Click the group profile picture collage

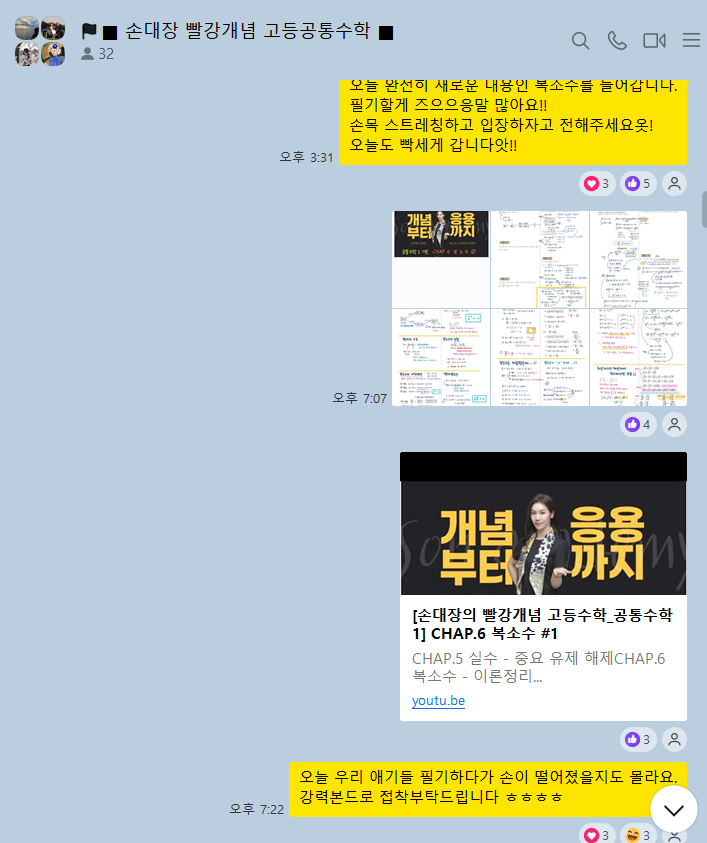40,41
